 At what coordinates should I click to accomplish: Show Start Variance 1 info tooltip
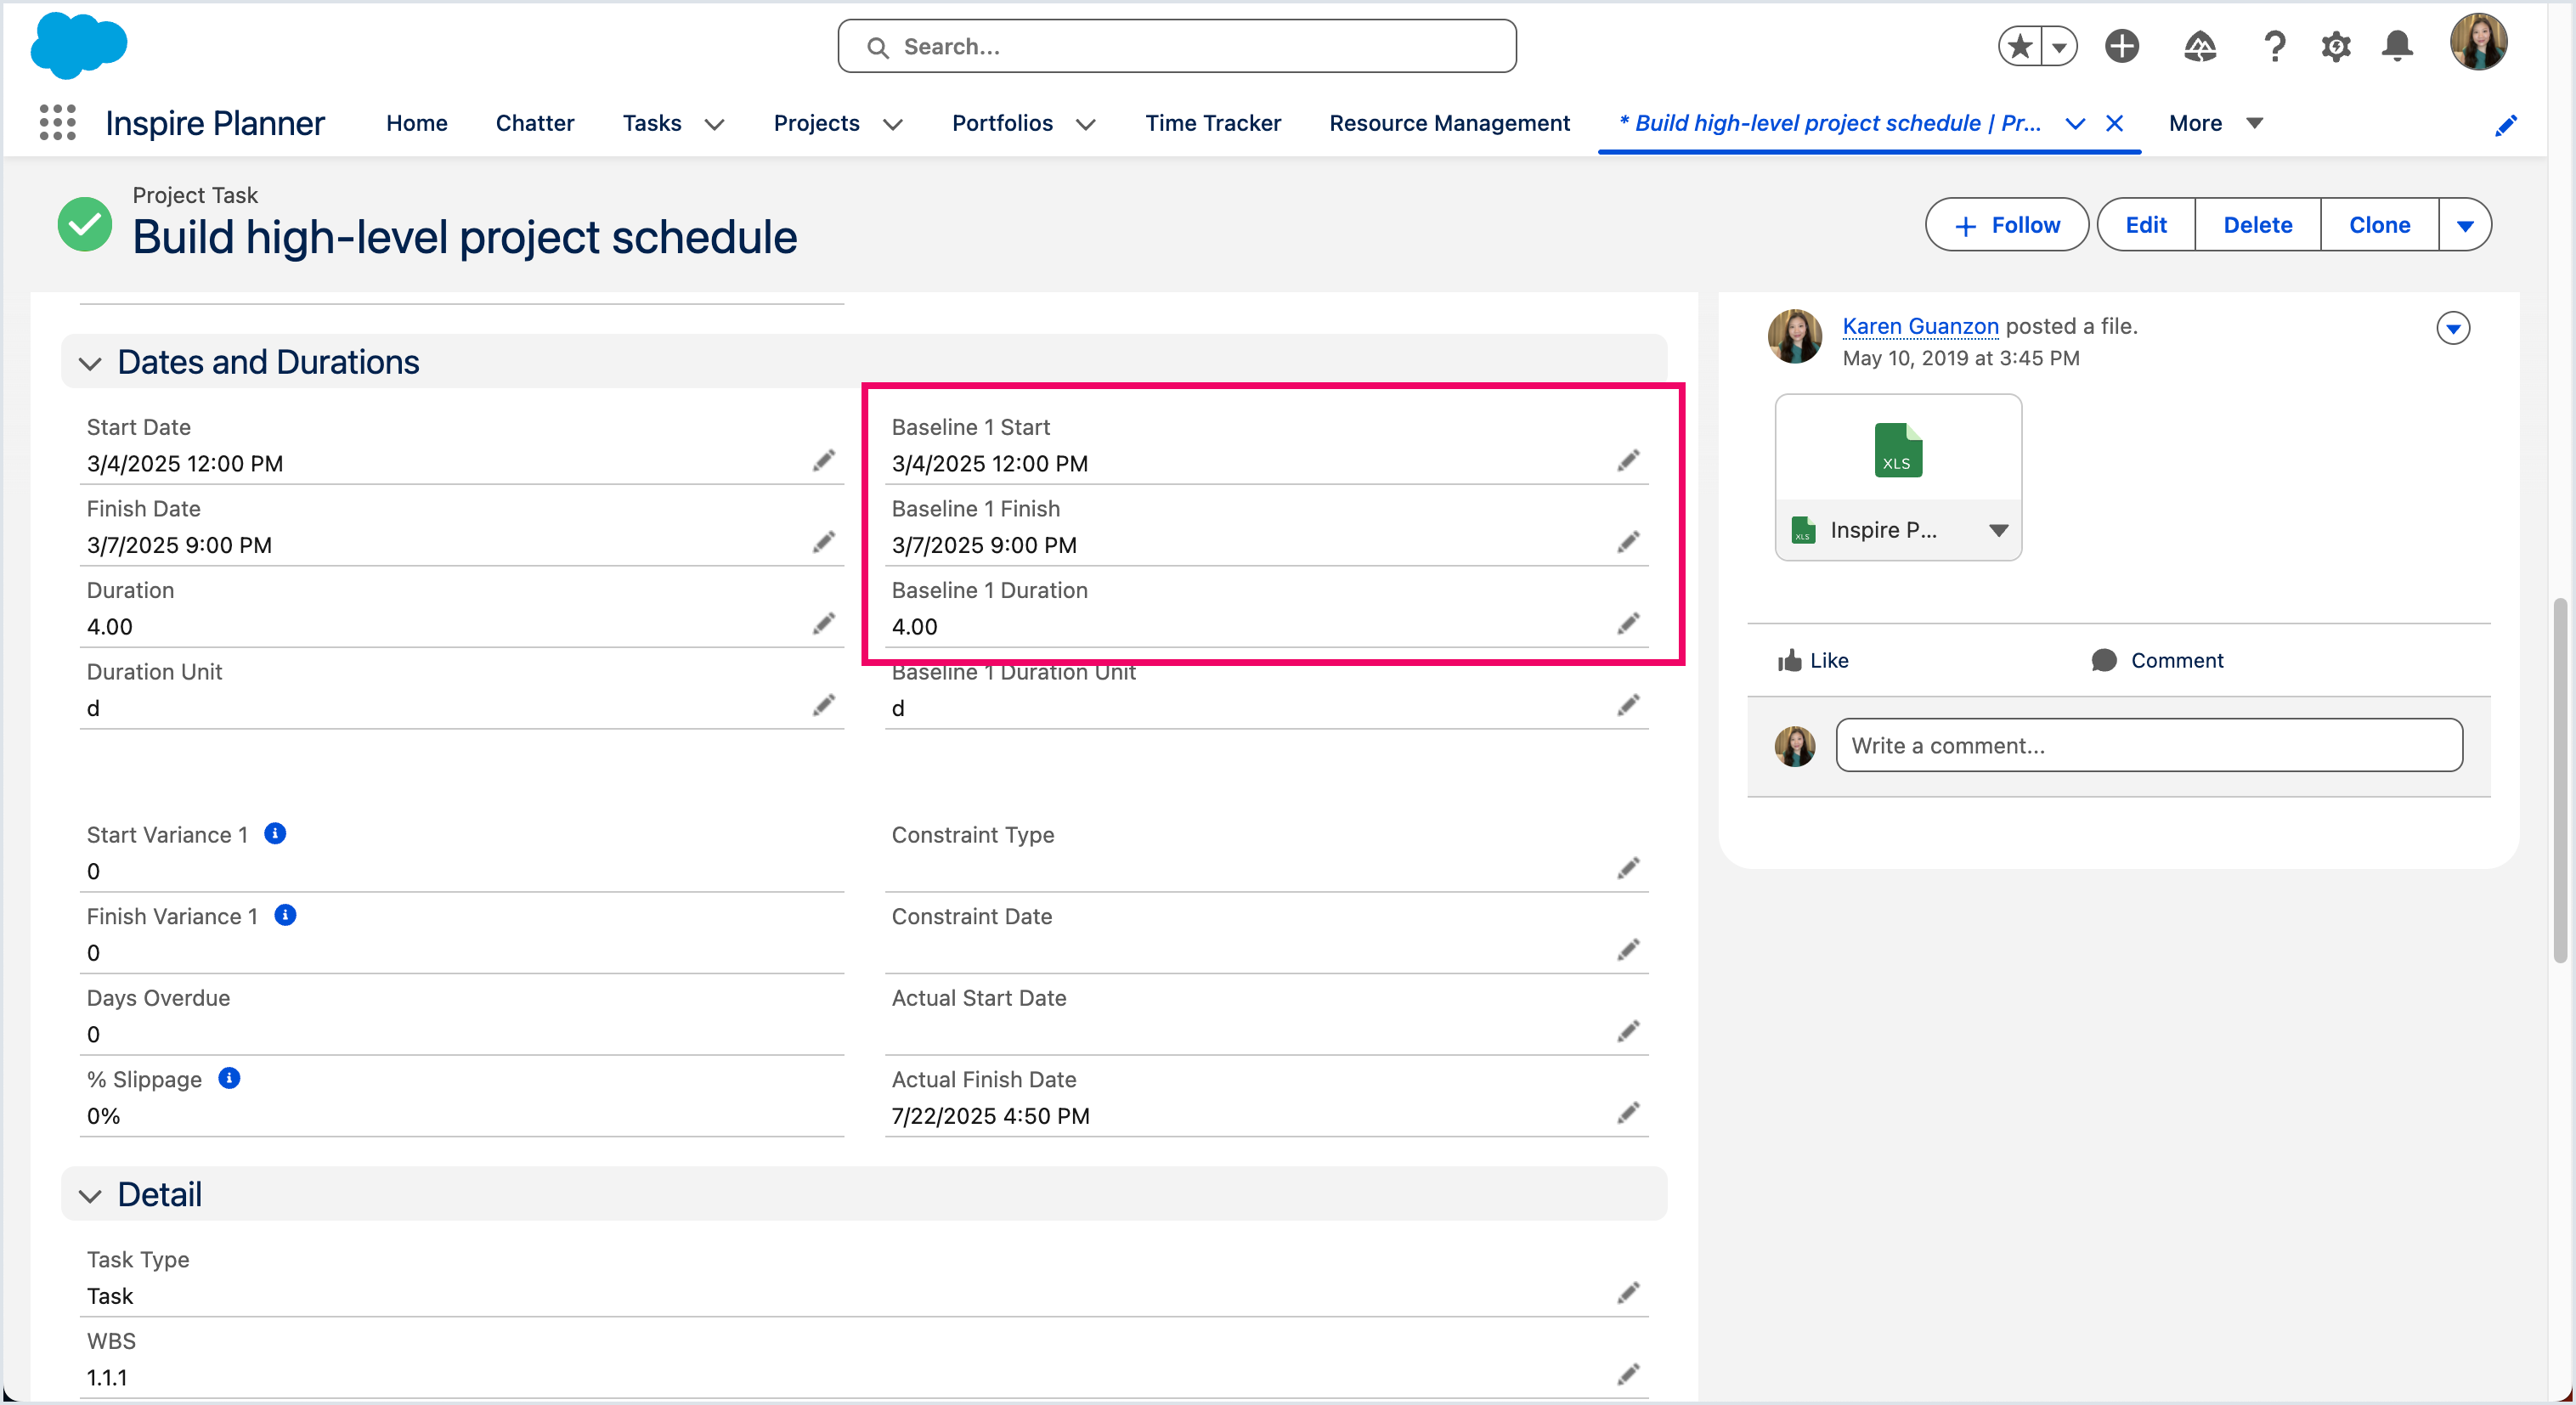(275, 833)
